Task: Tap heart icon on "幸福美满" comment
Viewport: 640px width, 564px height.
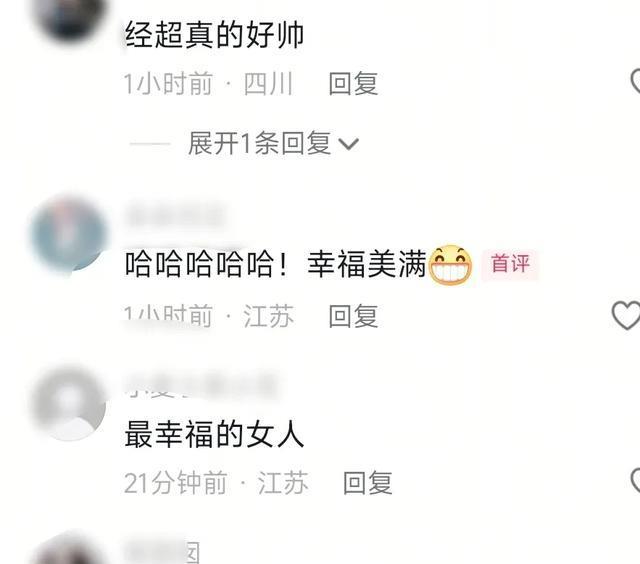Action: coord(626,315)
